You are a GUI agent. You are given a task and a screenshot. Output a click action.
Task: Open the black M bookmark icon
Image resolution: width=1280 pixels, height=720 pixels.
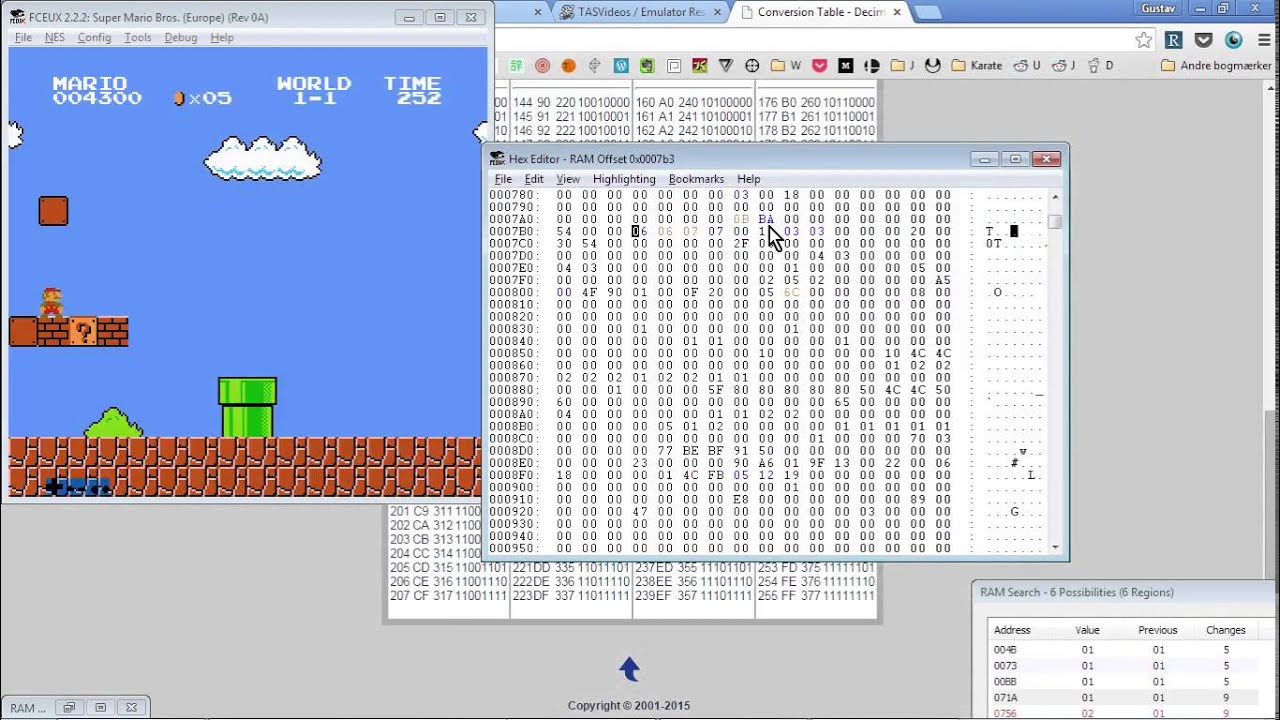[x=846, y=66]
